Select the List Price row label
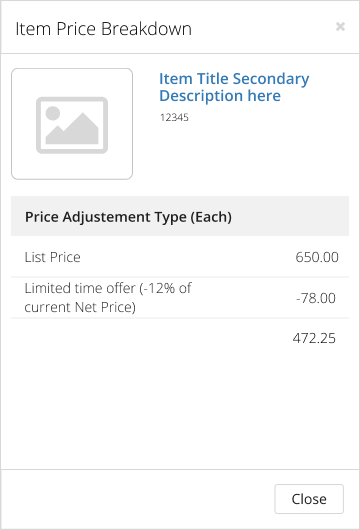The image size is (360, 530). click(52, 257)
